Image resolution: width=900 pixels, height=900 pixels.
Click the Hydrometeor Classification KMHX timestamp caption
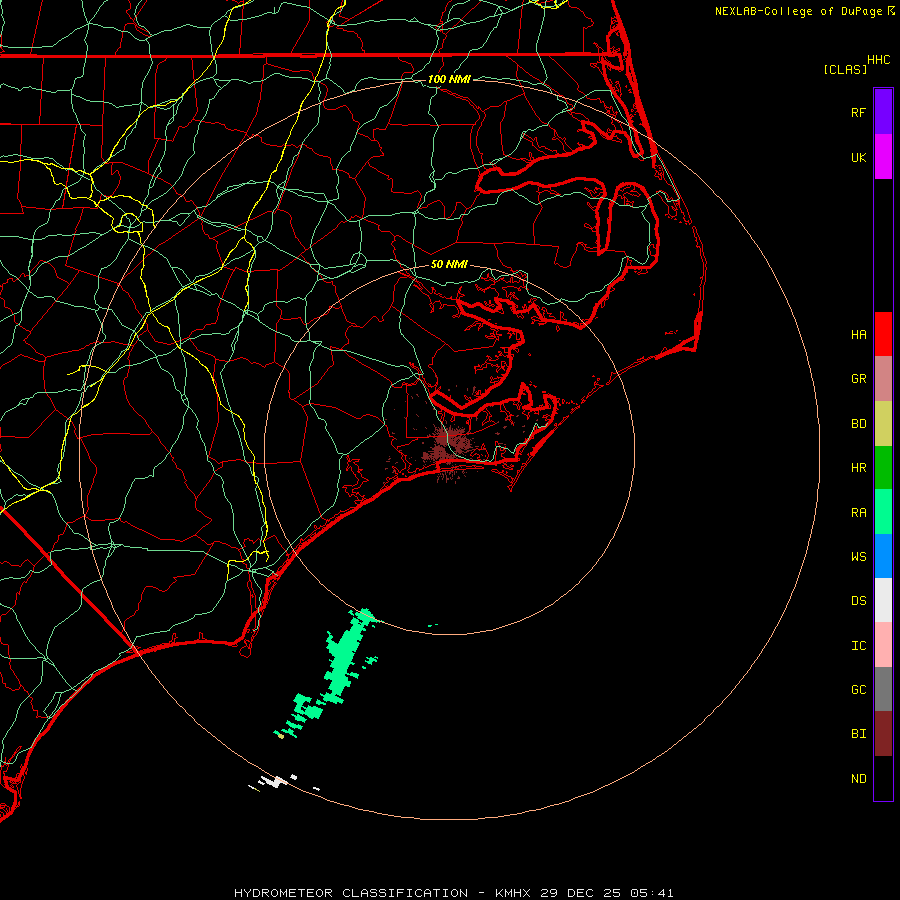(x=453, y=893)
